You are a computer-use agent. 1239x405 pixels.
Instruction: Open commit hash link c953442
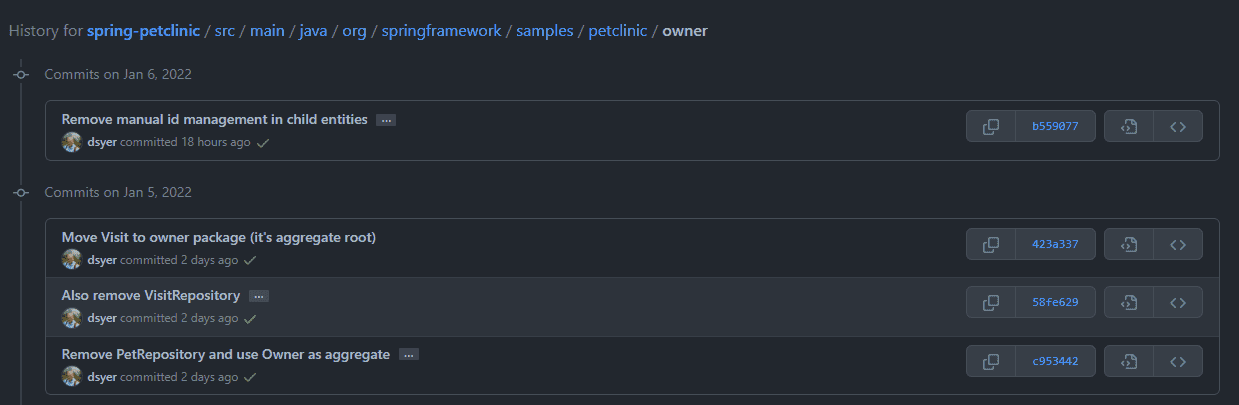(x=1055, y=361)
